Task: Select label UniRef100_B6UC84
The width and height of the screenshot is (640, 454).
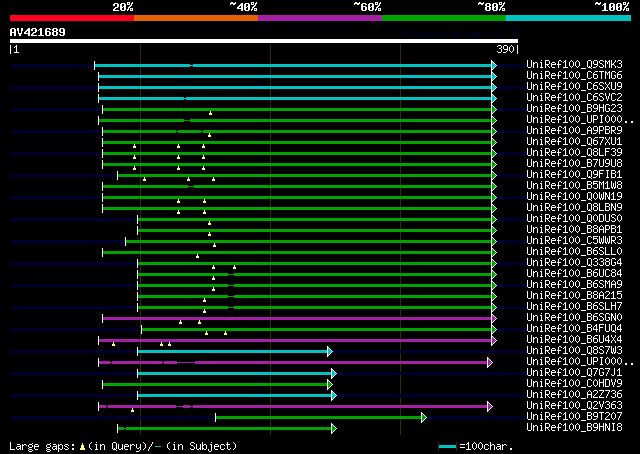Action: (574, 274)
